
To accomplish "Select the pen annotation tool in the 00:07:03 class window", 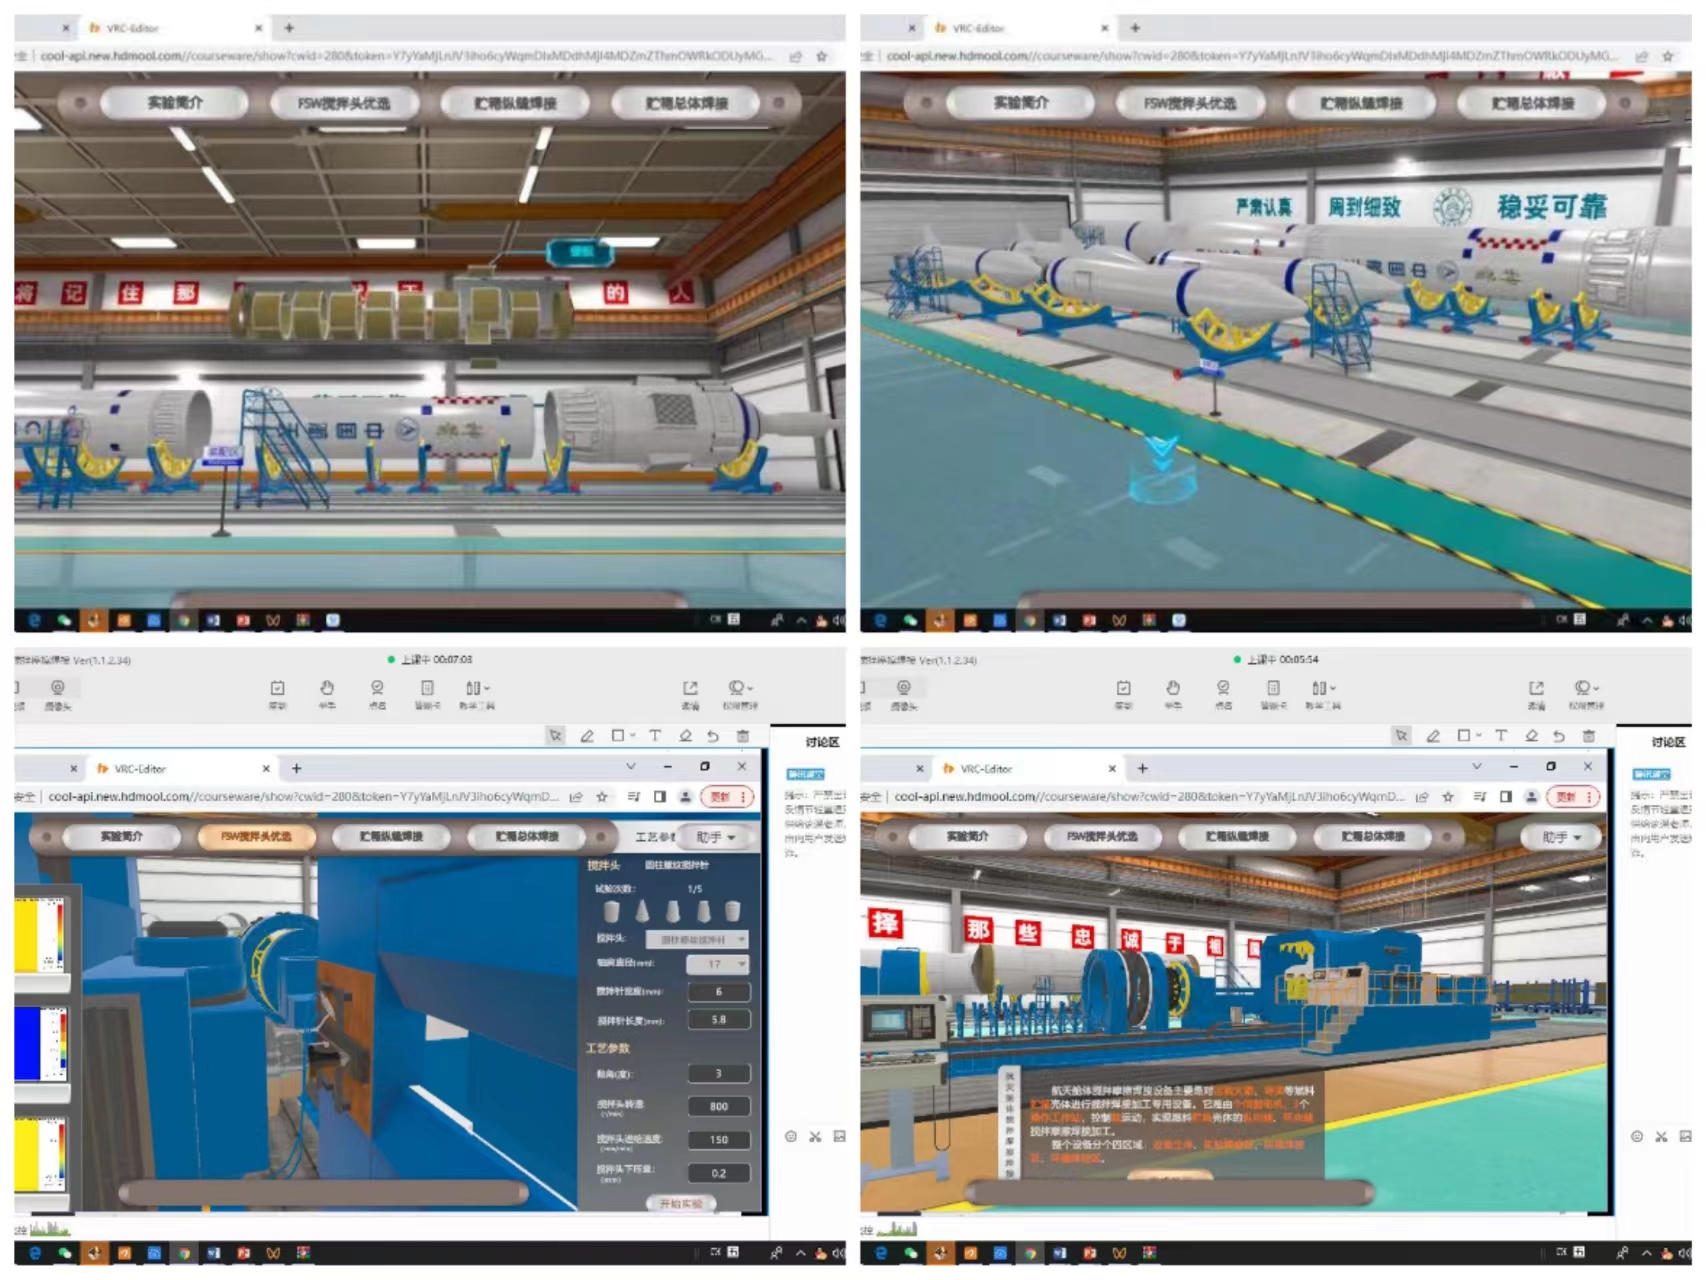I will [x=587, y=736].
